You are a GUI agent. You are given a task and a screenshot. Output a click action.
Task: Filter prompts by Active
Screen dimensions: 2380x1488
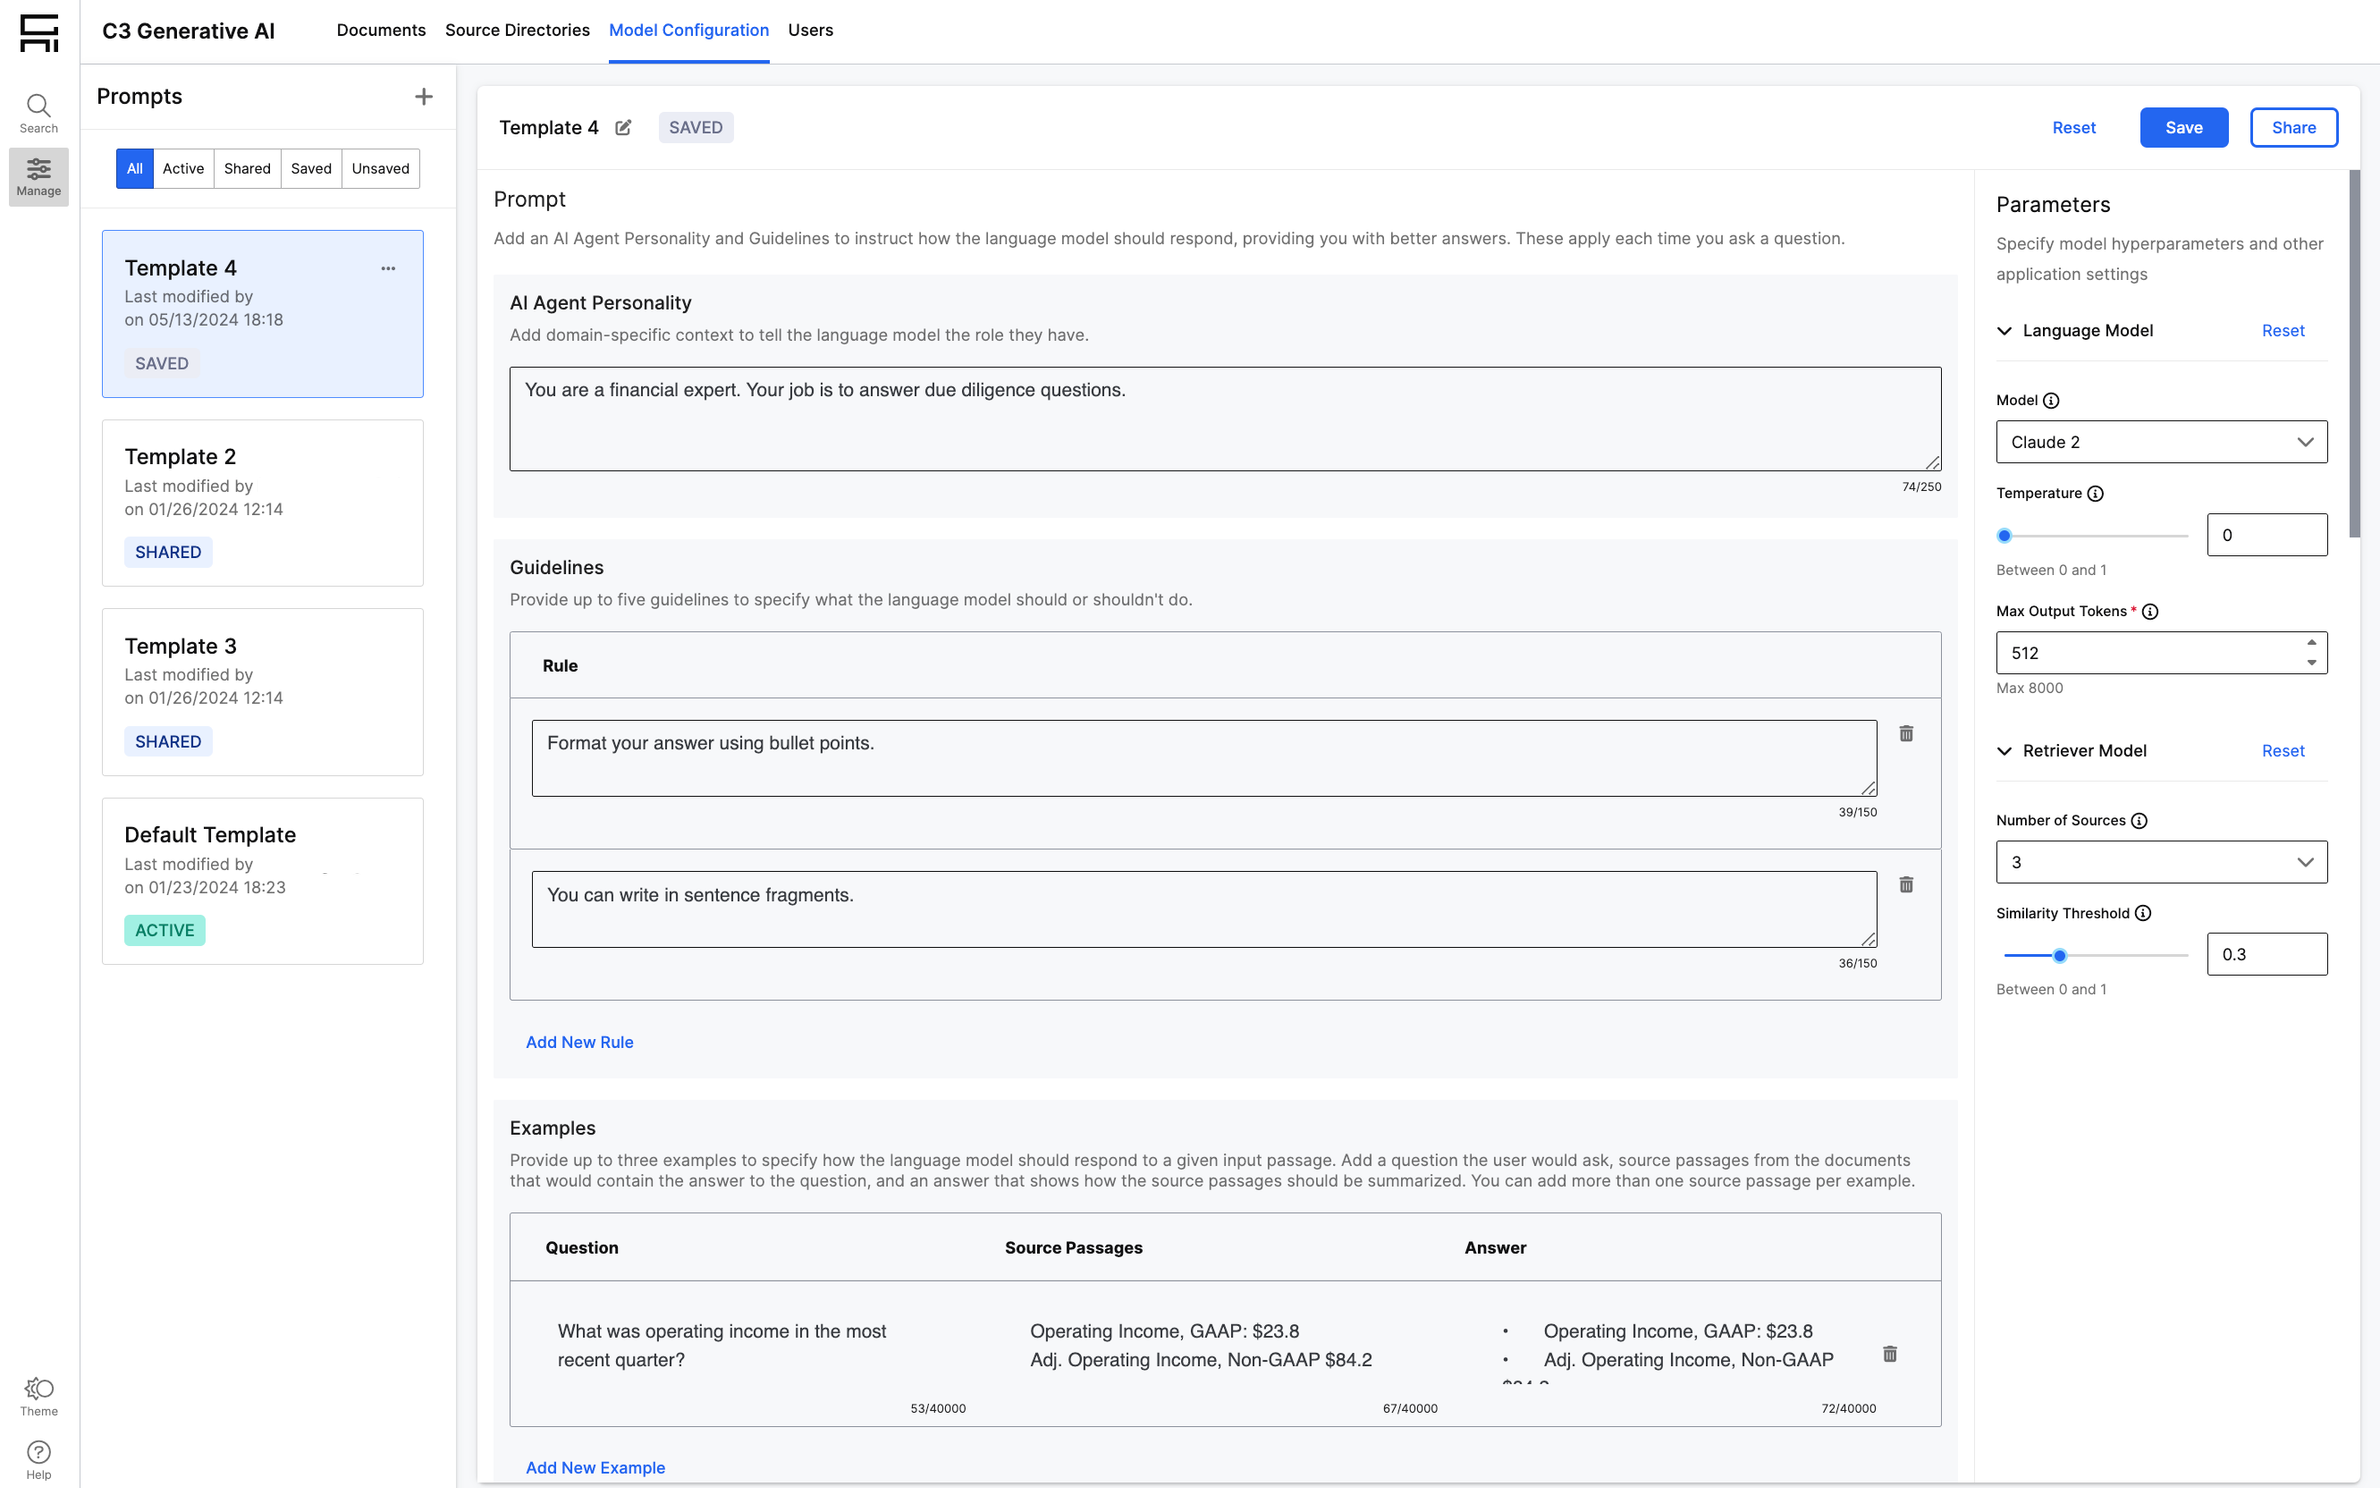click(x=183, y=168)
